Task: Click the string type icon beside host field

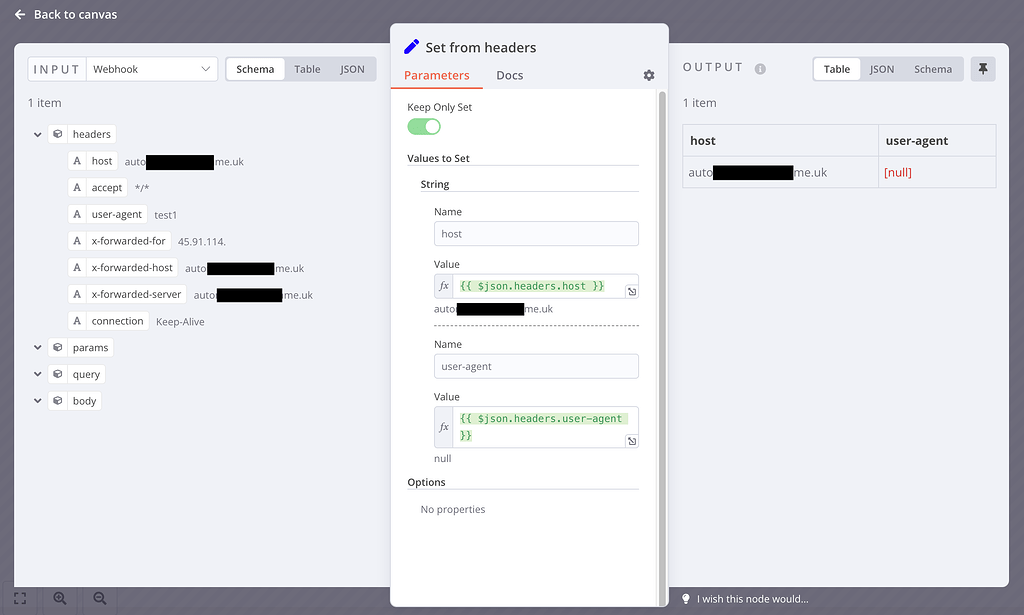Action: [75, 160]
